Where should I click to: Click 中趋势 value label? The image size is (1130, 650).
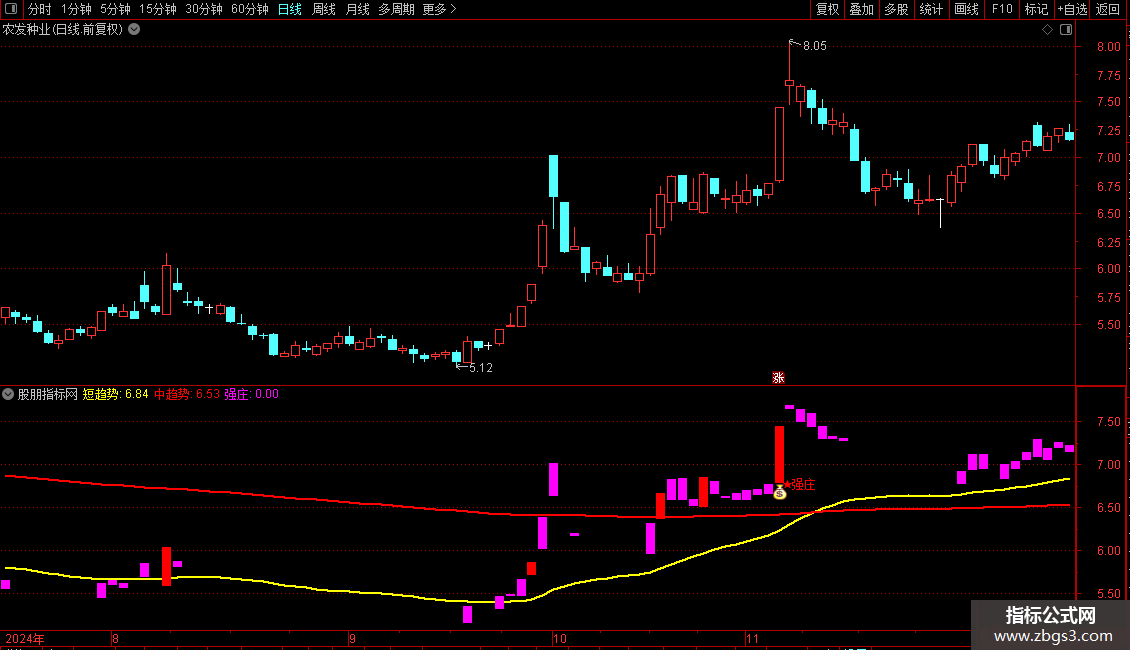(187, 394)
